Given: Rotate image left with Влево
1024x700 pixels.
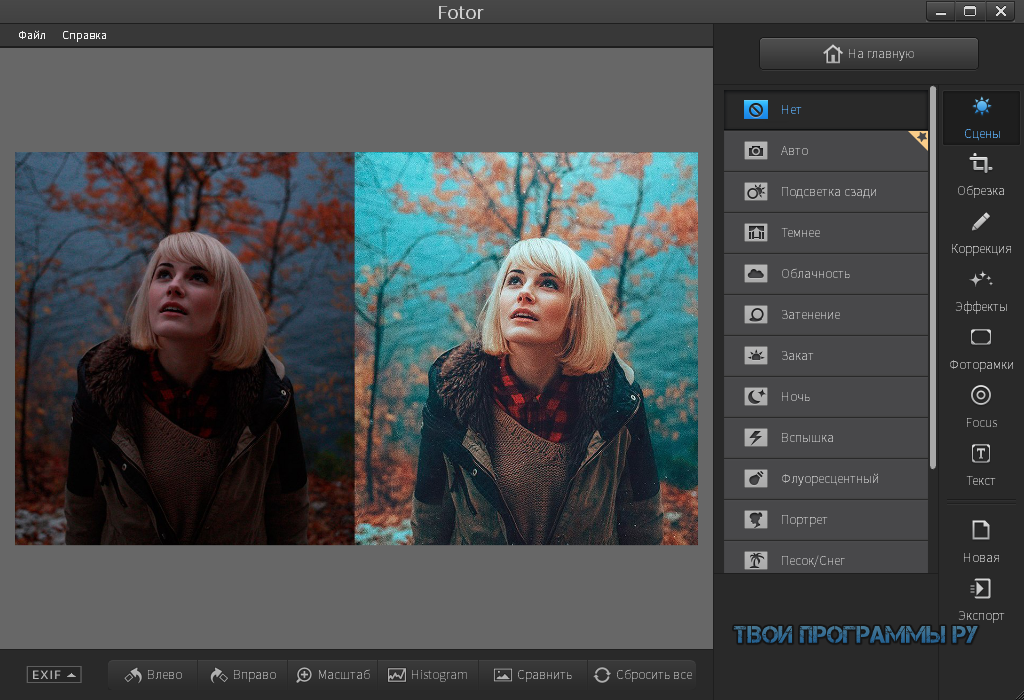Looking at the screenshot, I should click(153, 675).
